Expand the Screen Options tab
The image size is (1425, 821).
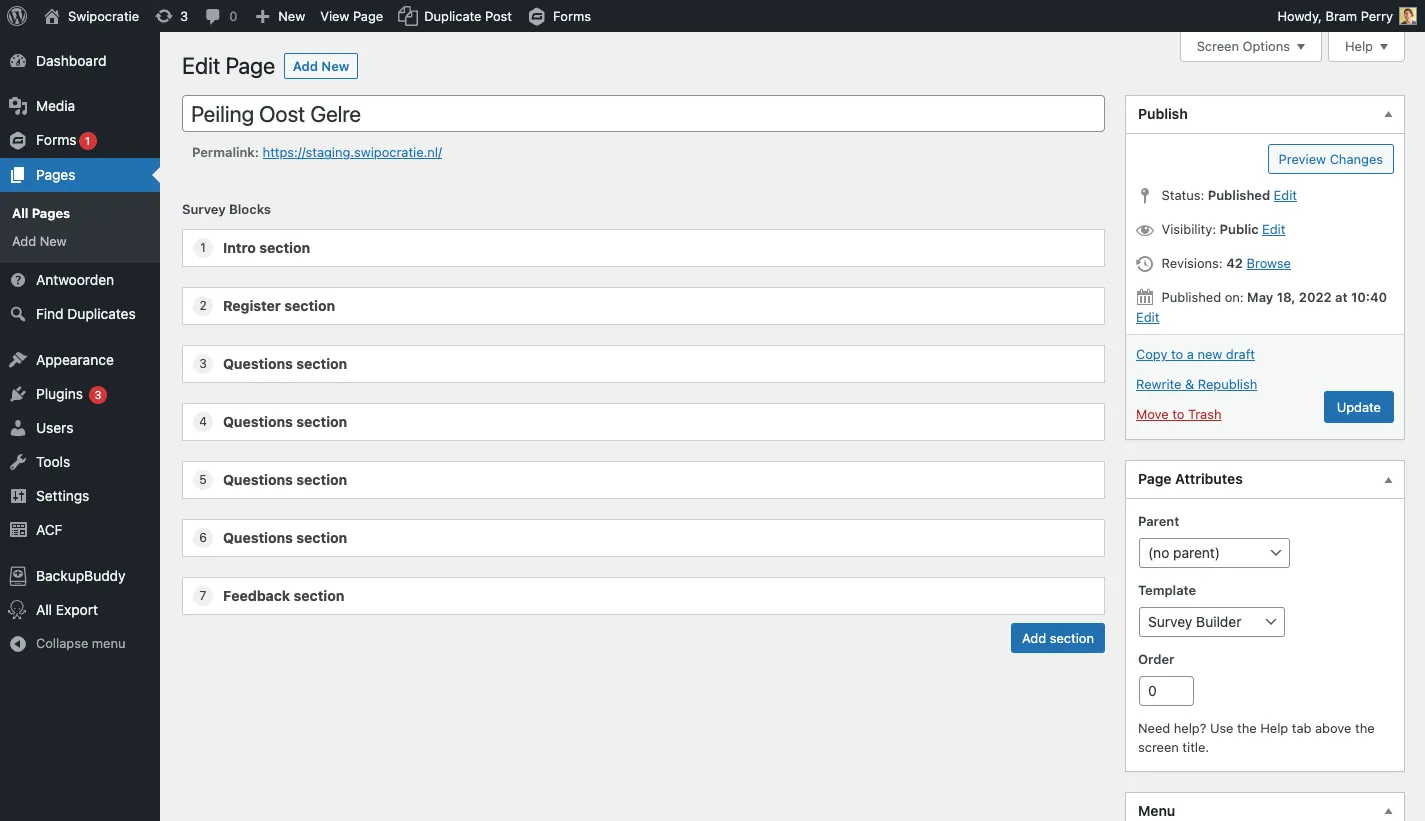(x=1251, y=47)
